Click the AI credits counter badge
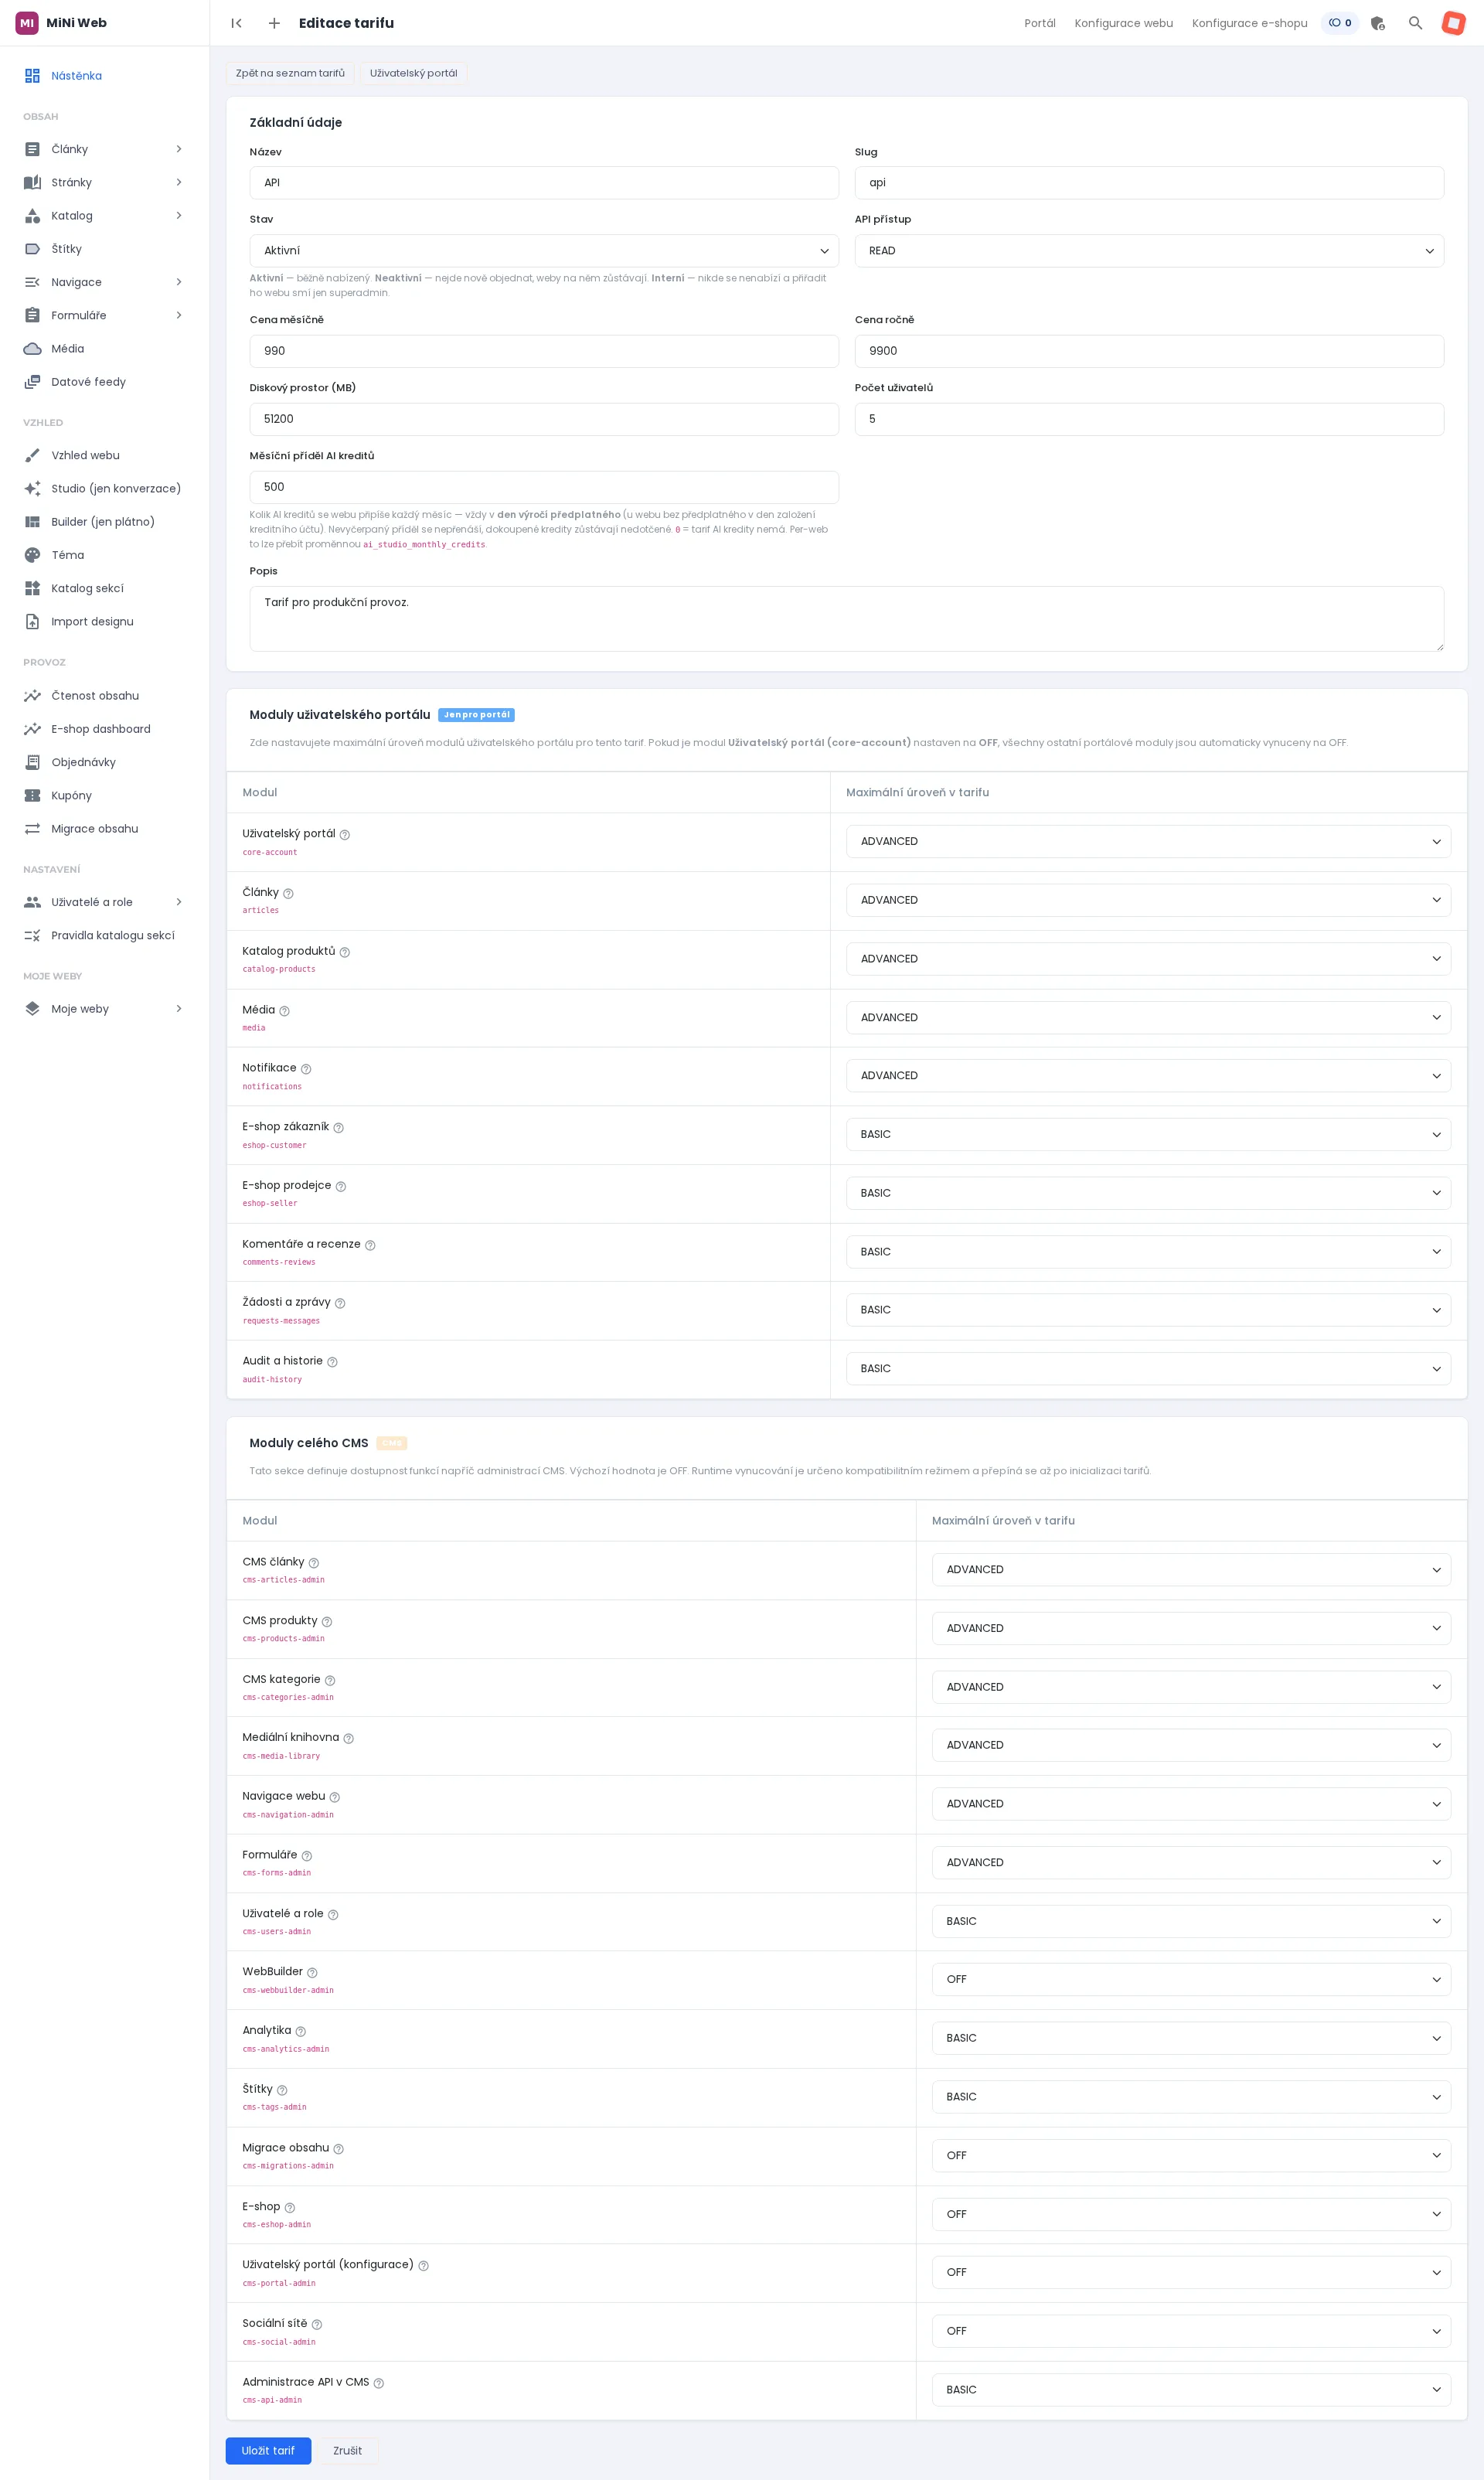 1340,23
